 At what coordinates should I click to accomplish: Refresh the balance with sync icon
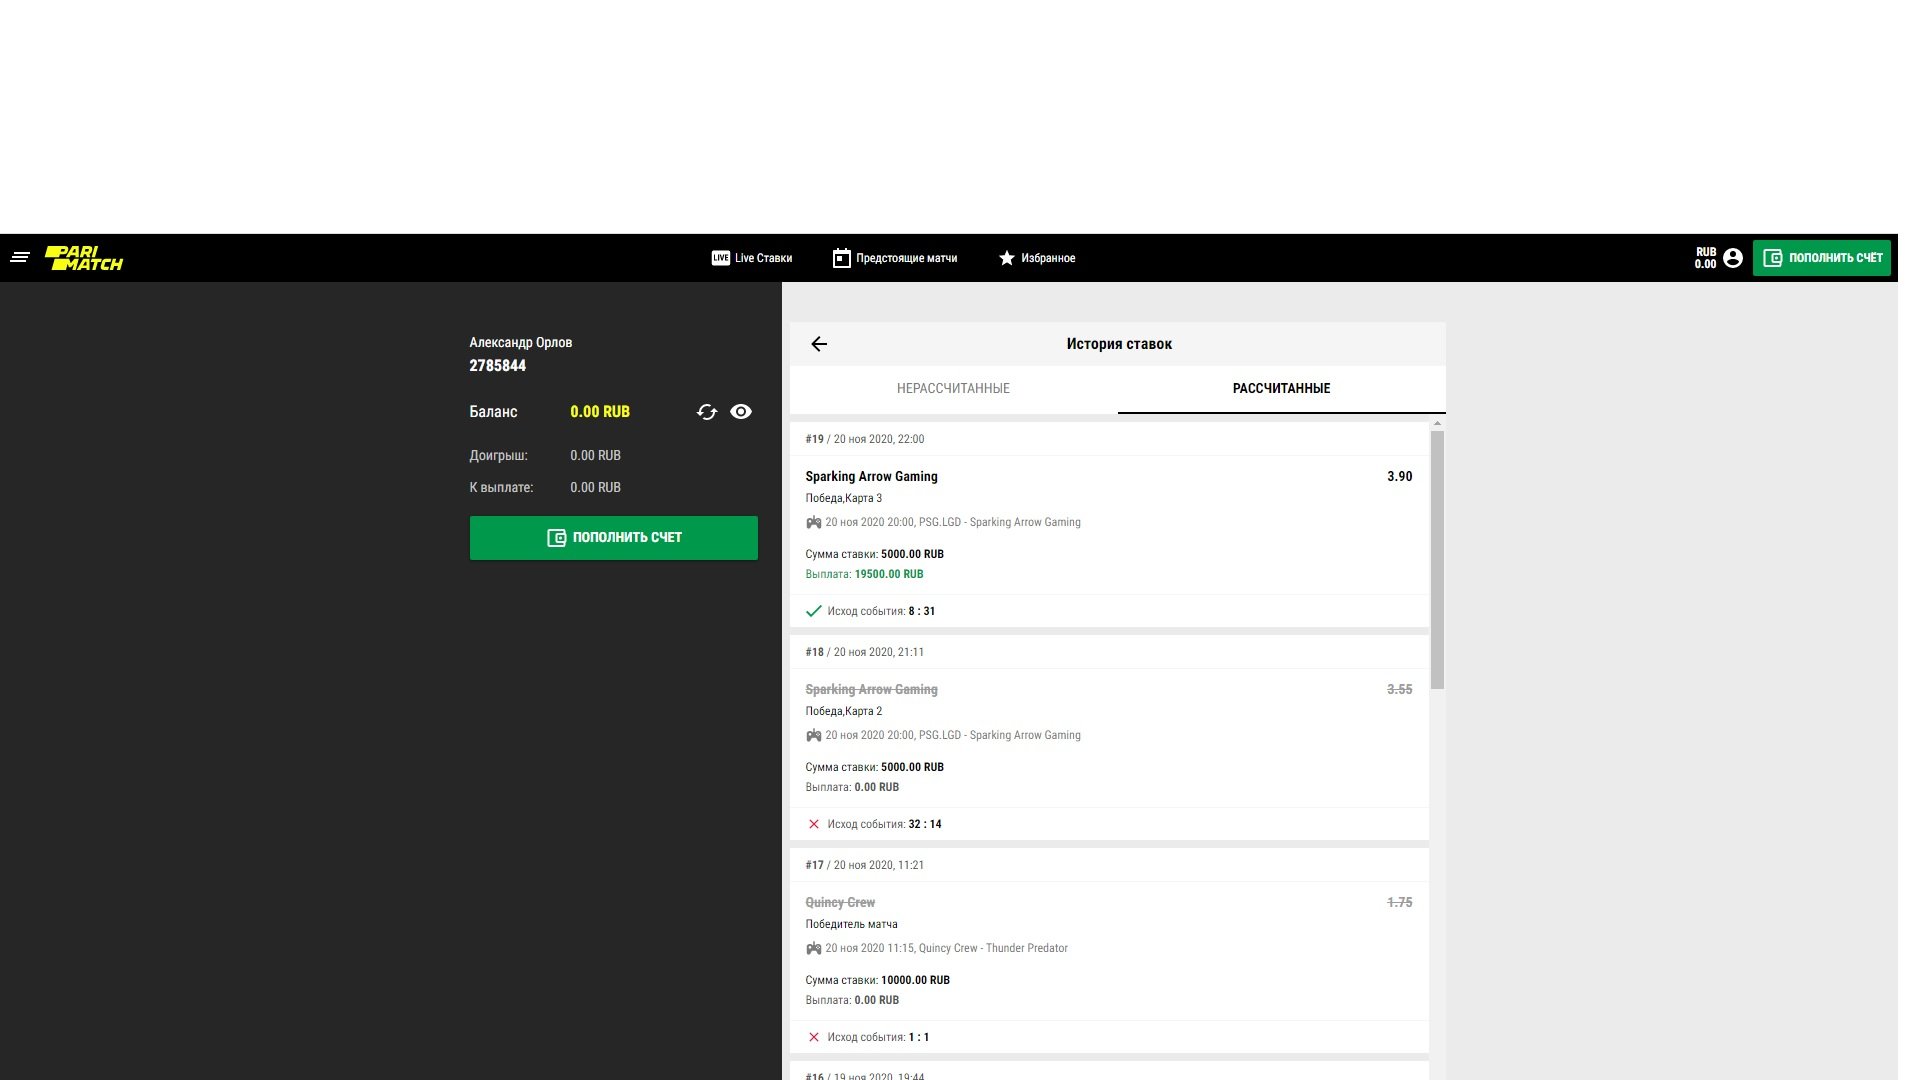(x=707, y=412)
